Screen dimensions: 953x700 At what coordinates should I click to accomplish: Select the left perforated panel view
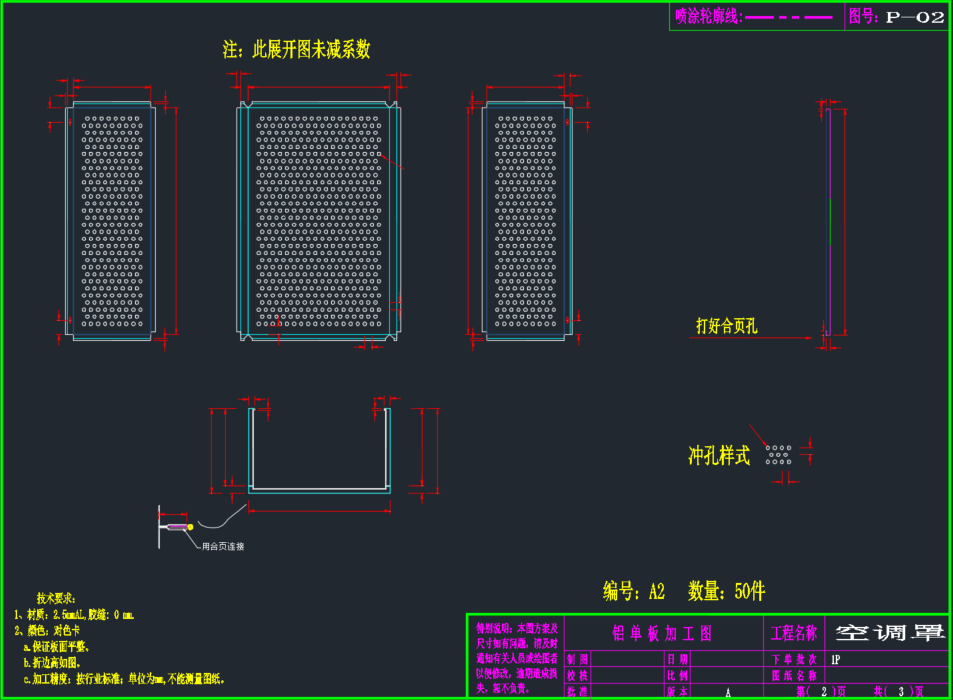(x=116, y=221)
